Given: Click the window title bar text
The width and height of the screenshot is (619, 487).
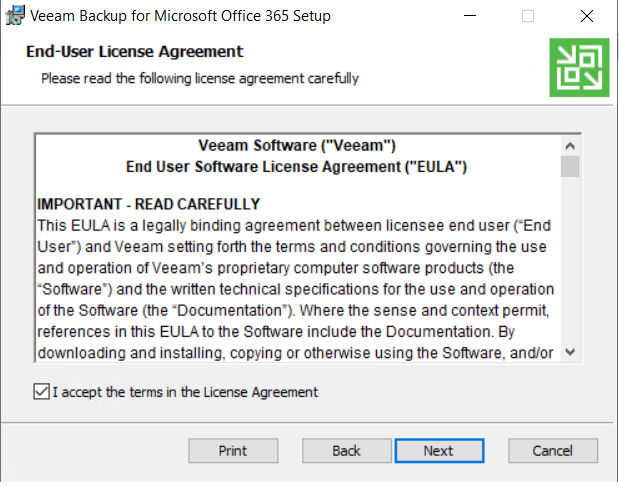Looking at the screenshot, I should 180,16.
